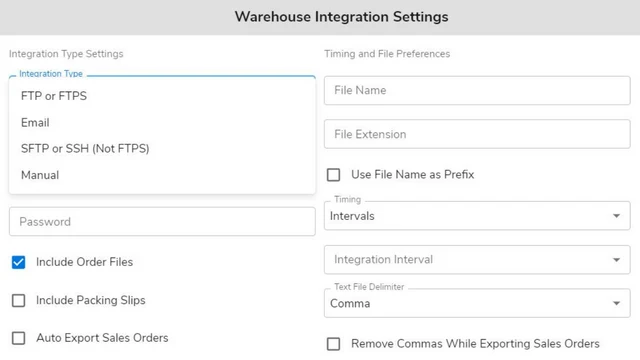Pick SFTP or SSH (Not FTPS) option
The width and height of the screenshot is (640, 360).
point(162,149)
